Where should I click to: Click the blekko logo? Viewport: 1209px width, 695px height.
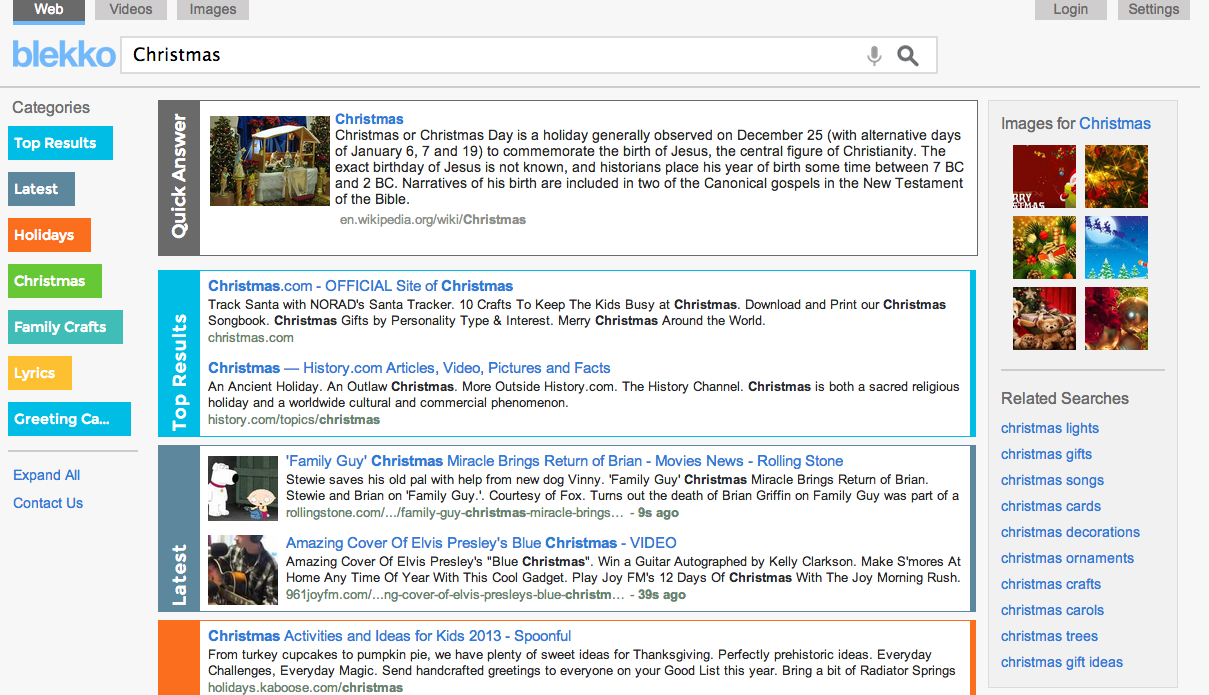point(64,54)
